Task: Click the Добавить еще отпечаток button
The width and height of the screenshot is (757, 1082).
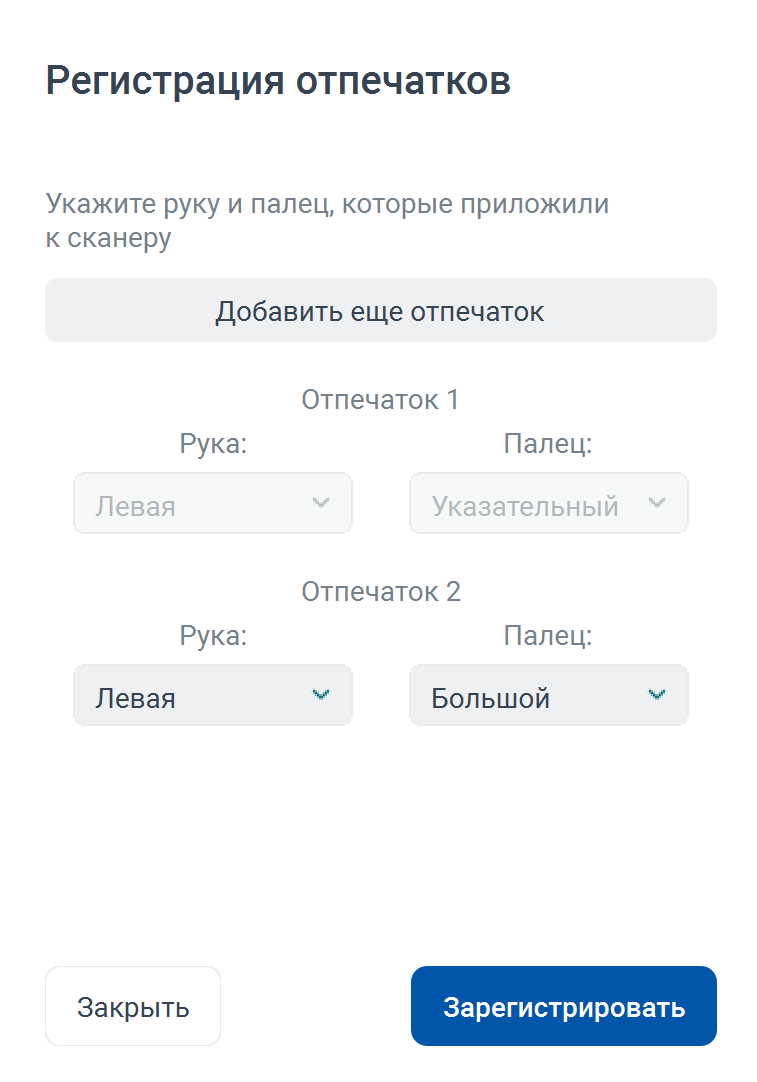Action: [381, 310]
